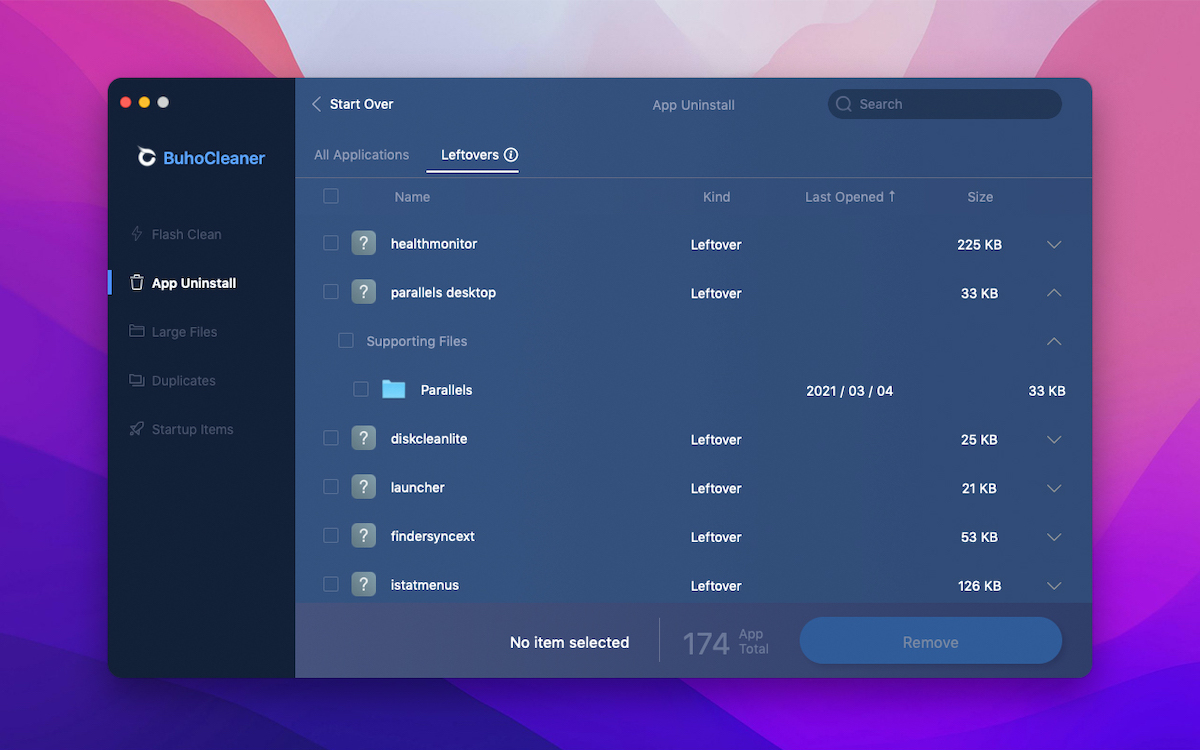Click the No item selected status text
Viewport: 1200px width, 750px height.
570,643
